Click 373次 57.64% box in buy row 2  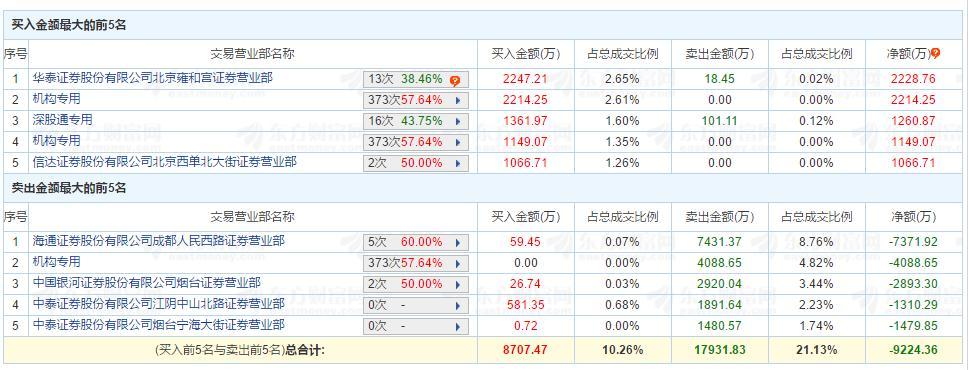point(416,100)
